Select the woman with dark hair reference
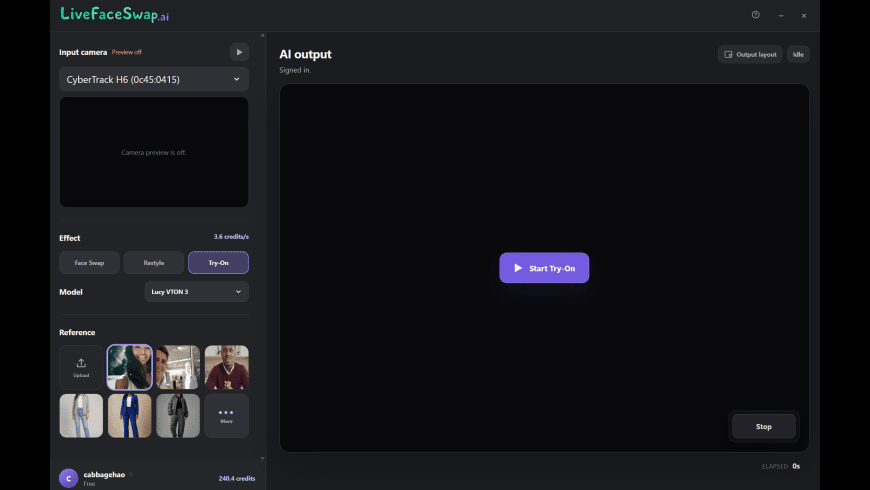 tap(130, 367)
